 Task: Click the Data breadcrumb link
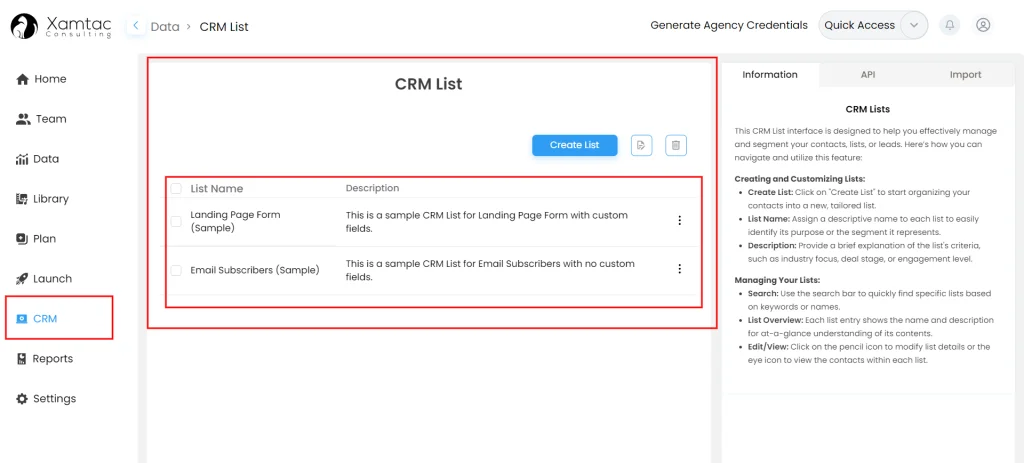[164, 27]
